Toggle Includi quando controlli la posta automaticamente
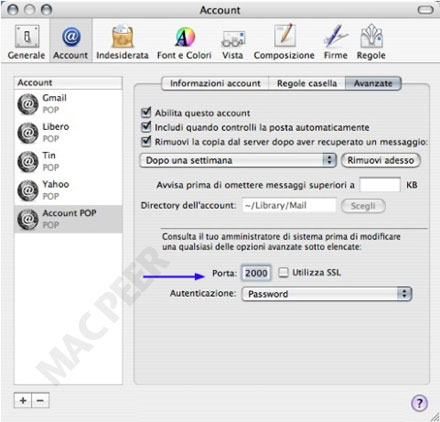Screen dimensions: 440x422 click(x=146, y=127)
